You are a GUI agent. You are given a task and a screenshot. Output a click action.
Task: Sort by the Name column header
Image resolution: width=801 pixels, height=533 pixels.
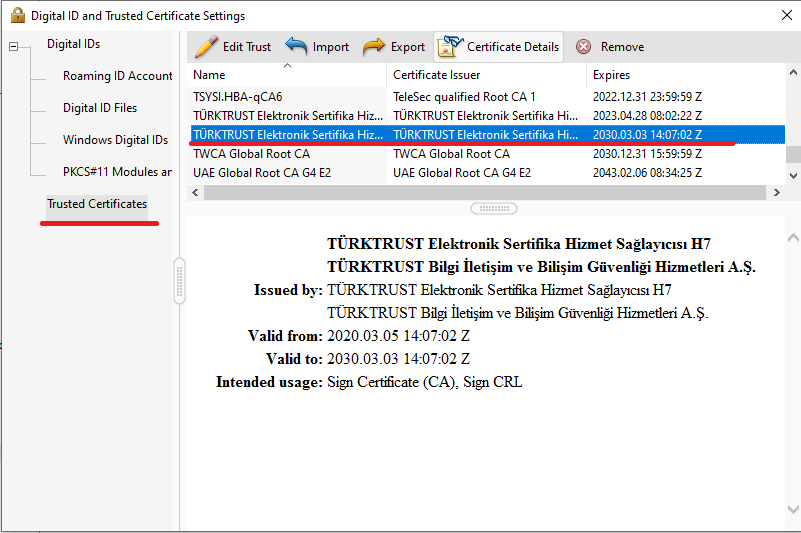pyautogui.click(x=287, y=75)
